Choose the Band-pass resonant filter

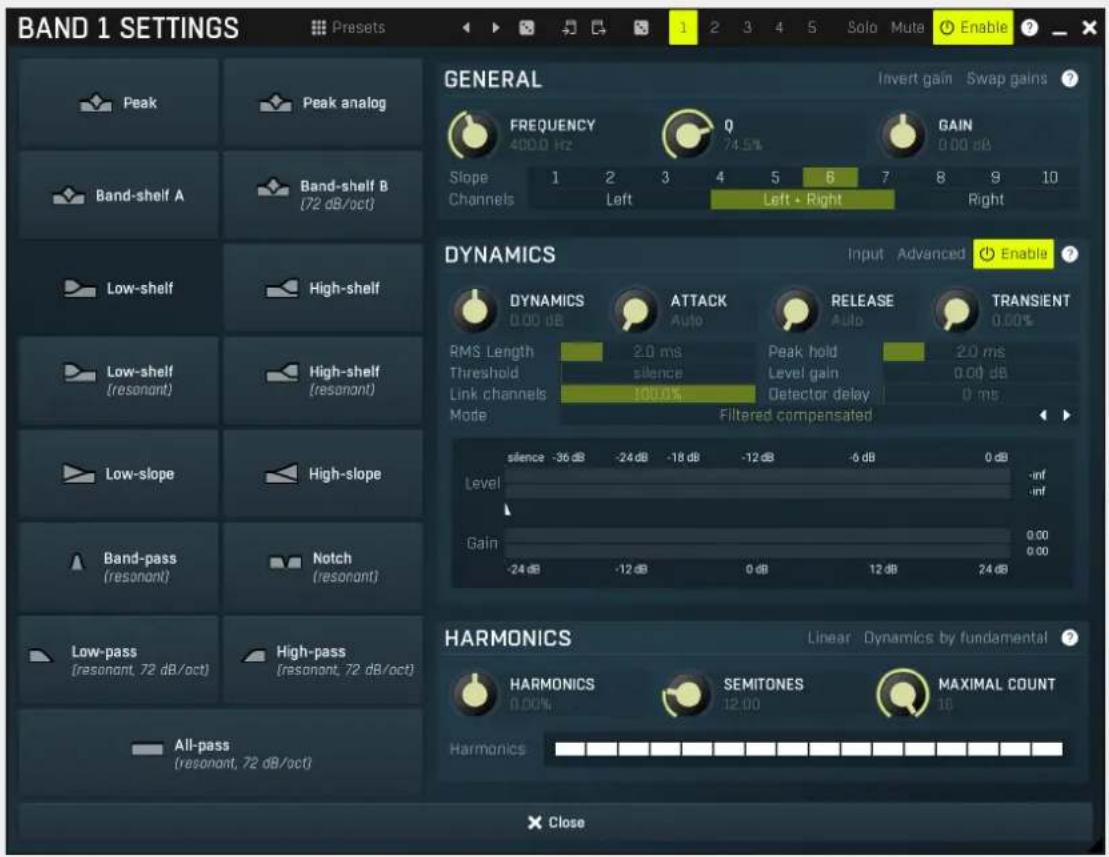pyautogui.click(x=119, y=567)
